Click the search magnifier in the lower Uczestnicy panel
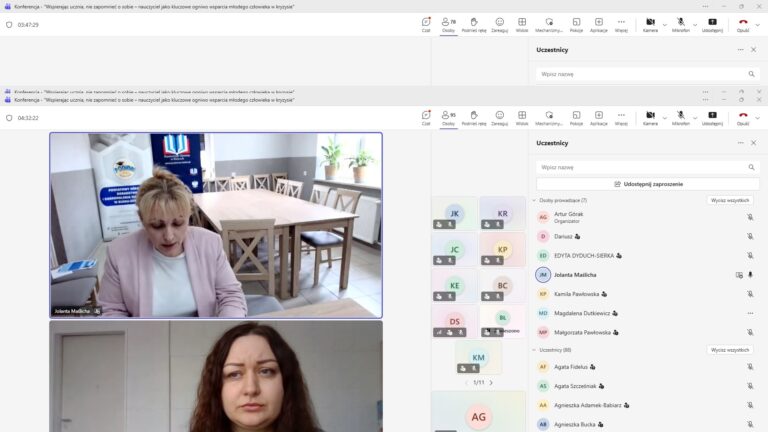Screen dimensions: 768x432 pos(751,168)
